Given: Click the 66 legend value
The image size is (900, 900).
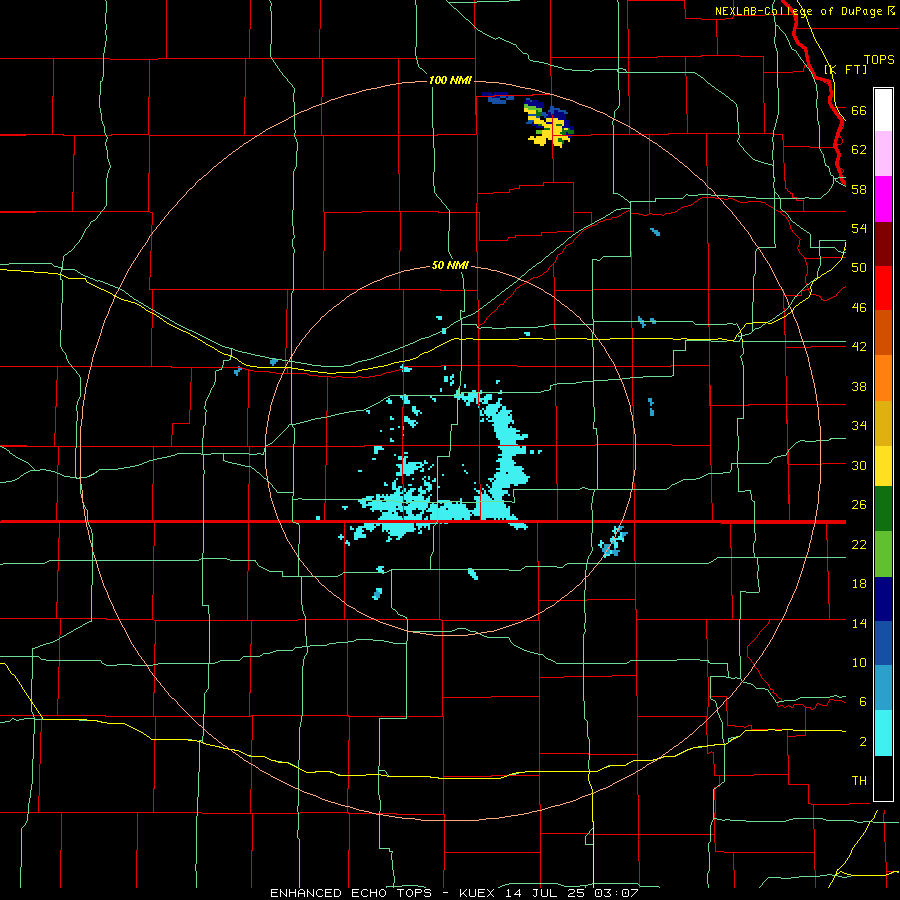Looking at the screenshot, I should (859, 111).
